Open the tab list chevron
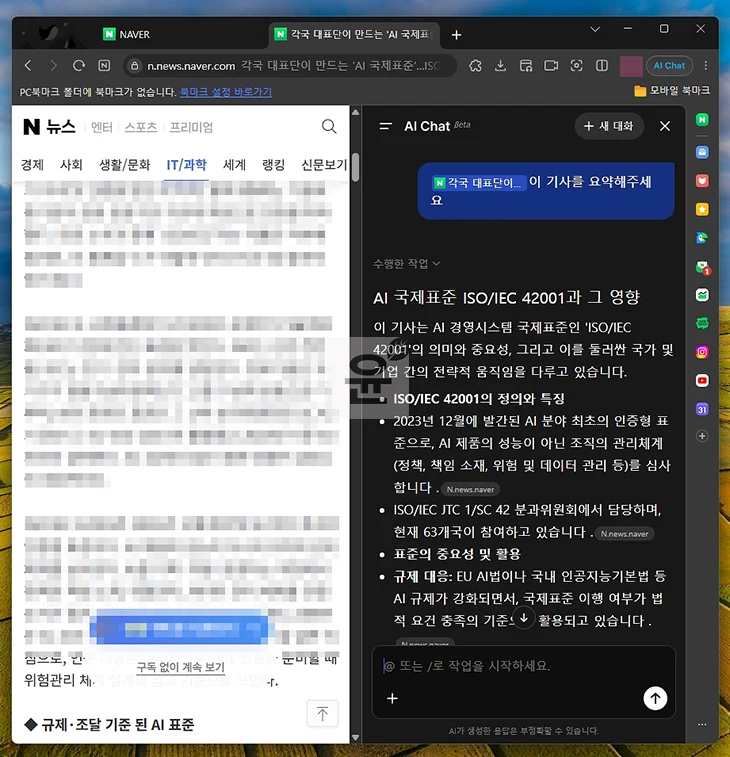 click(x=595, y=29)
